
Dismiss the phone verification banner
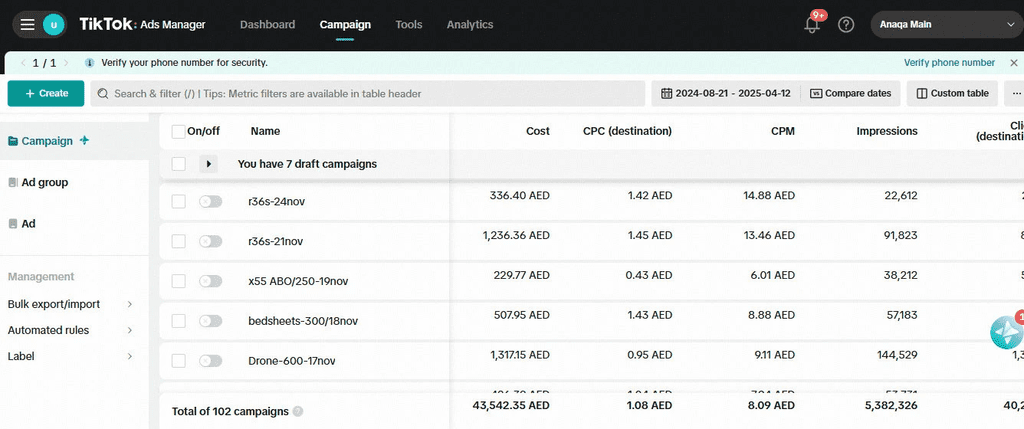click(x=1013, y=63)
